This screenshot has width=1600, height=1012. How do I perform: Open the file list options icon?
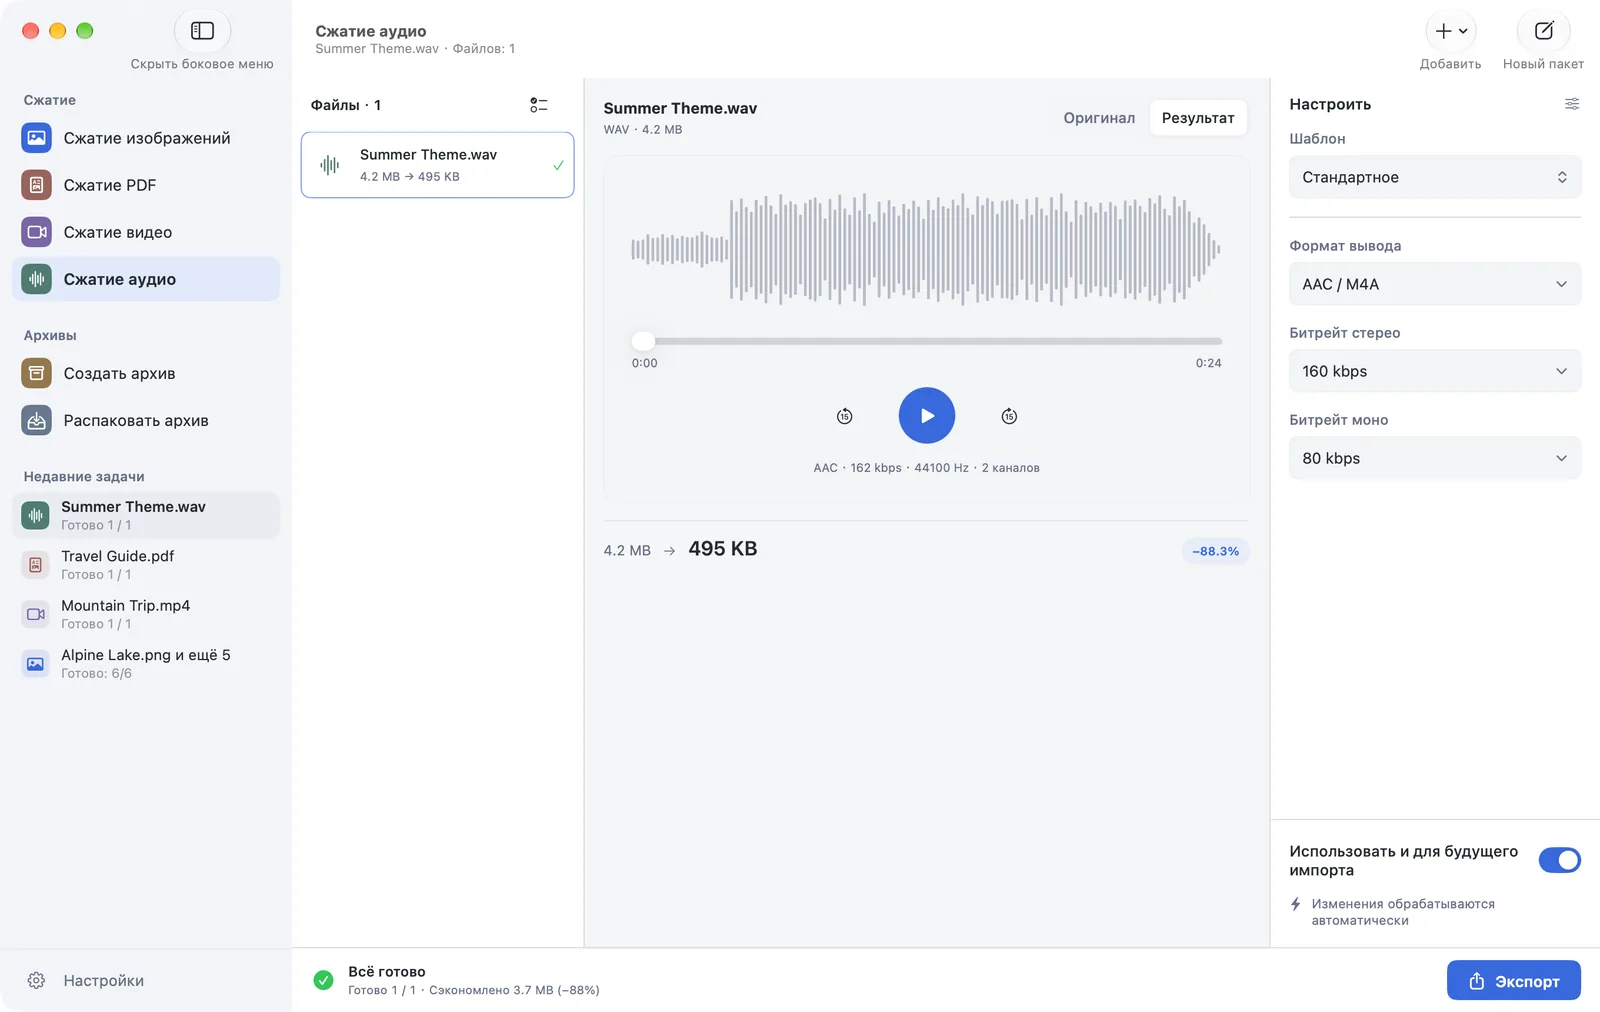click(539, 105)
